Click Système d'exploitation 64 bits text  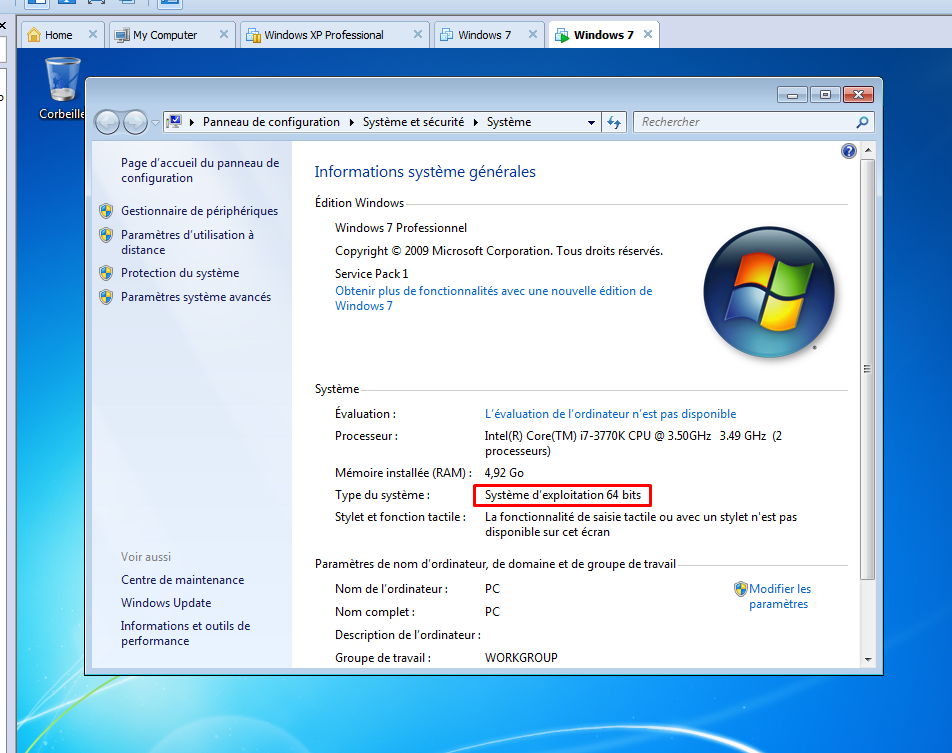tap(563, 495)
